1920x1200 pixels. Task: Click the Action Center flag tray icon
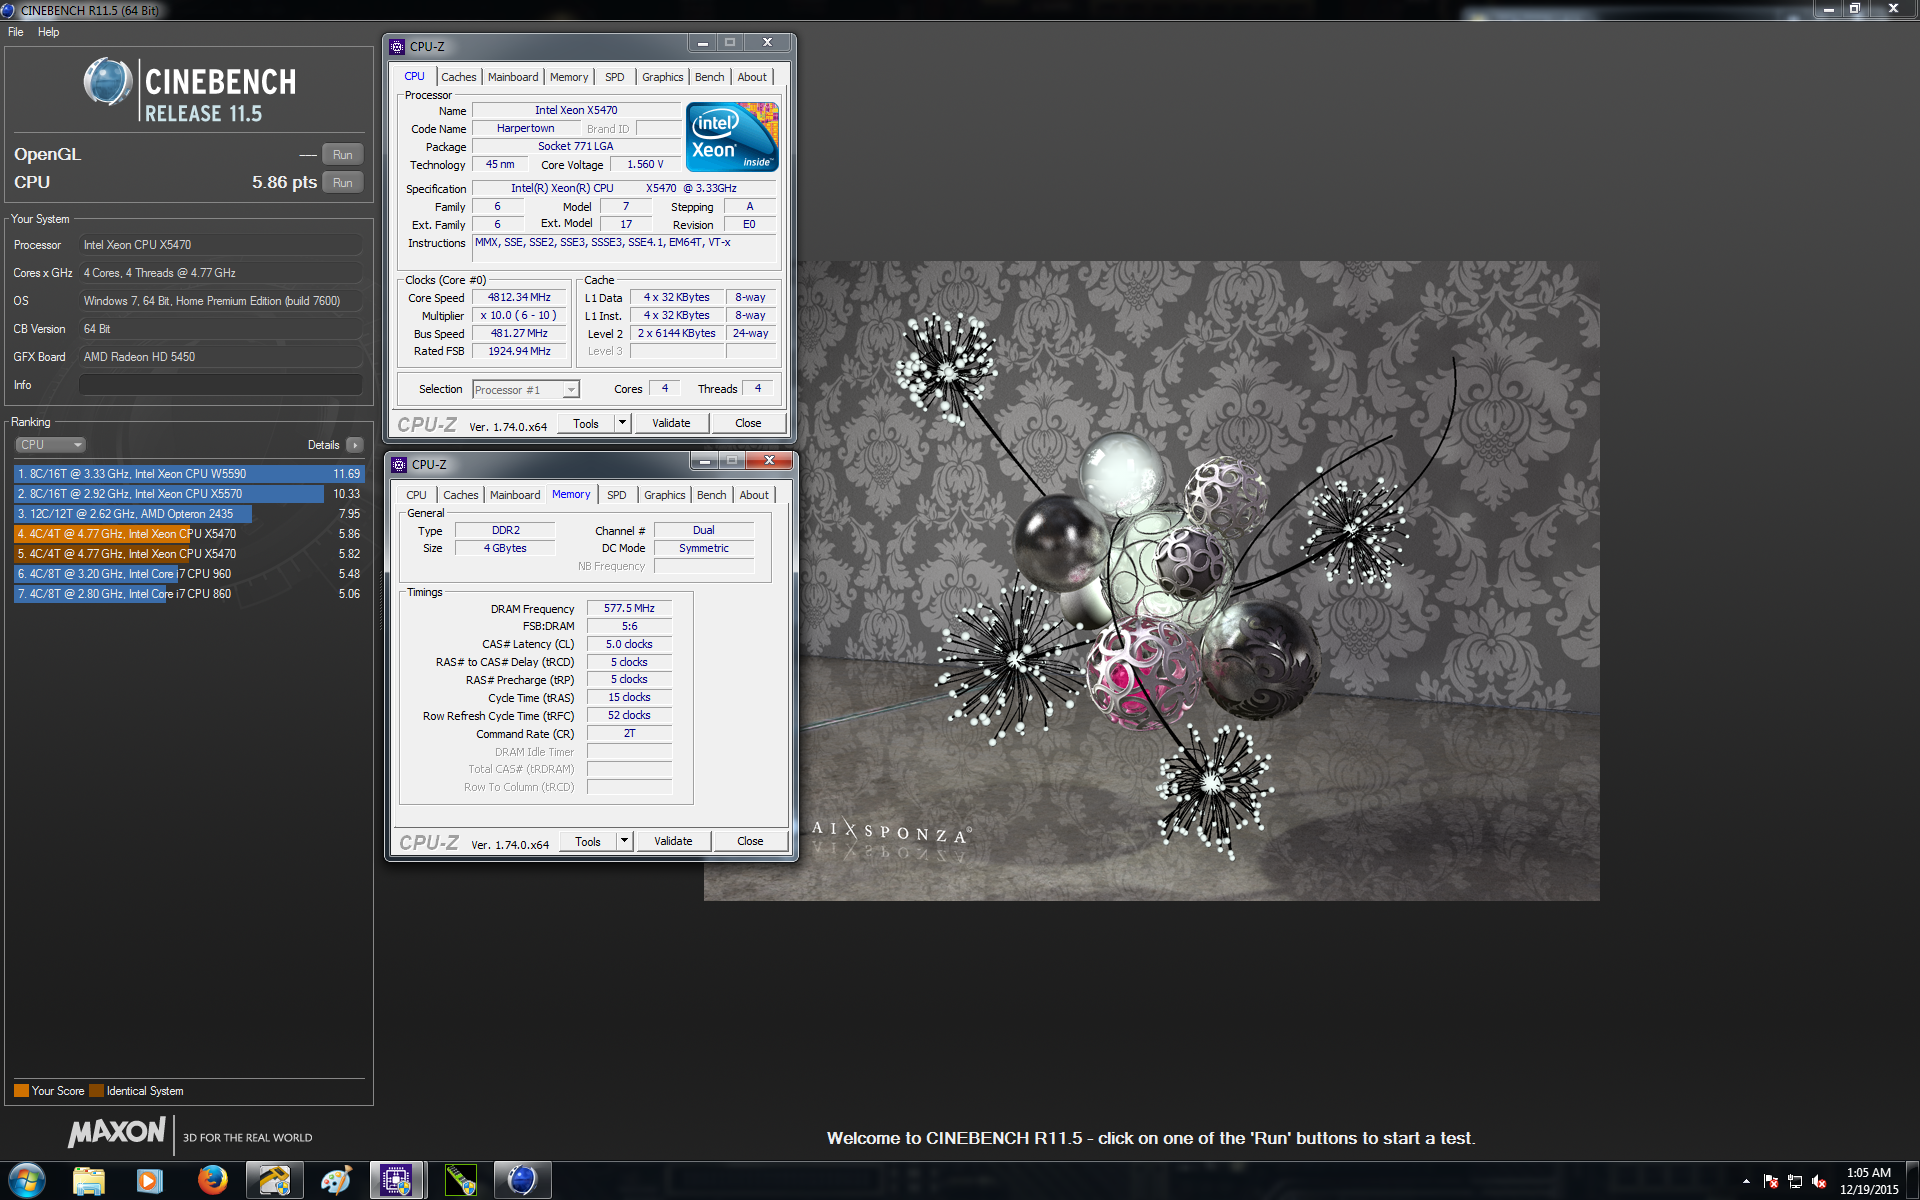[1771, 1181]
